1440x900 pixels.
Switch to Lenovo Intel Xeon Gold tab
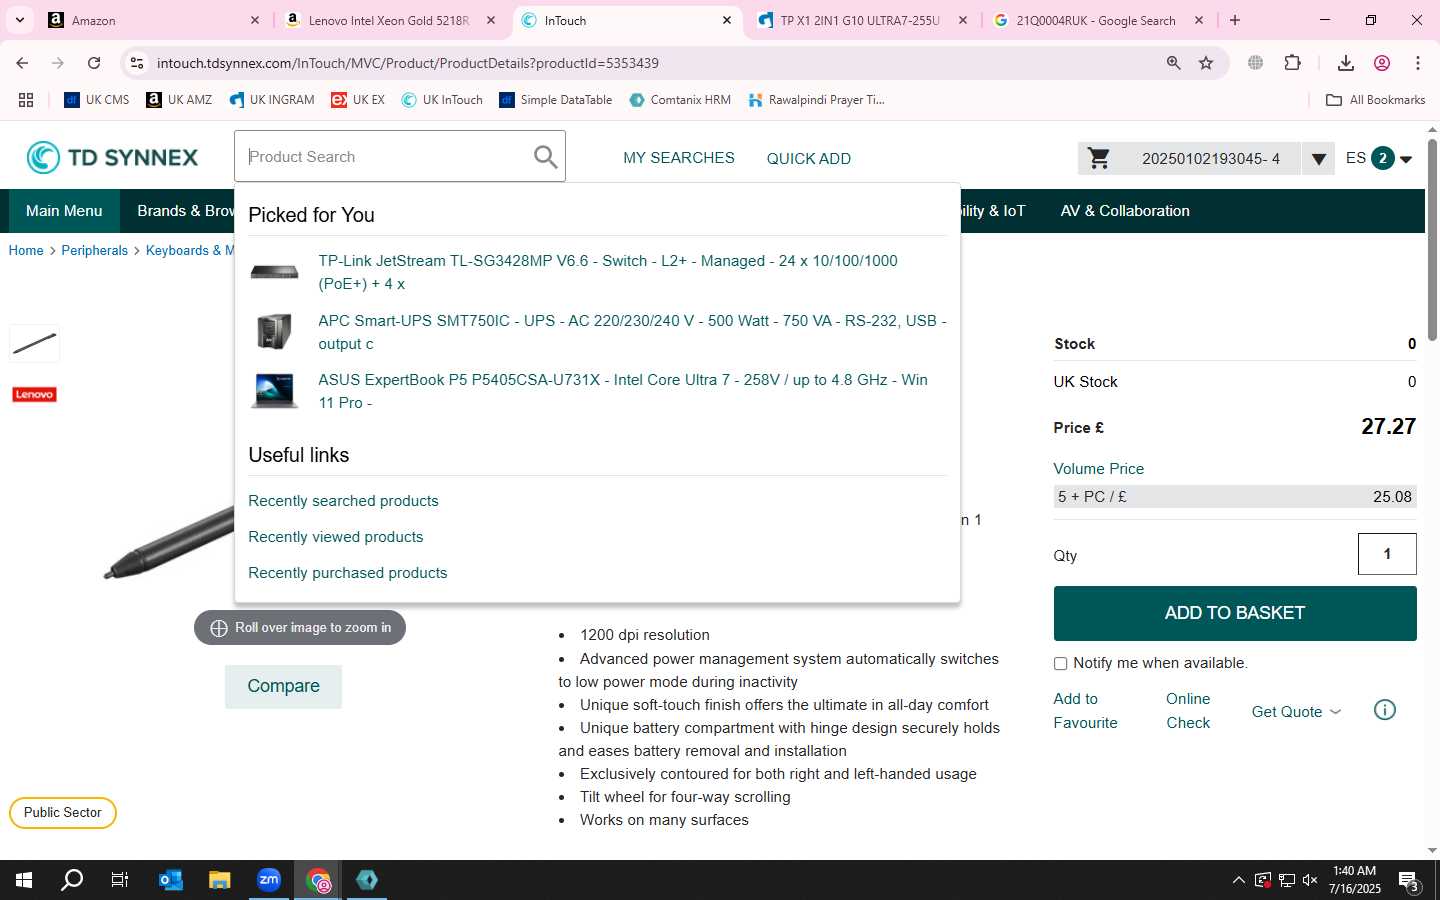(x=390, y=20)
